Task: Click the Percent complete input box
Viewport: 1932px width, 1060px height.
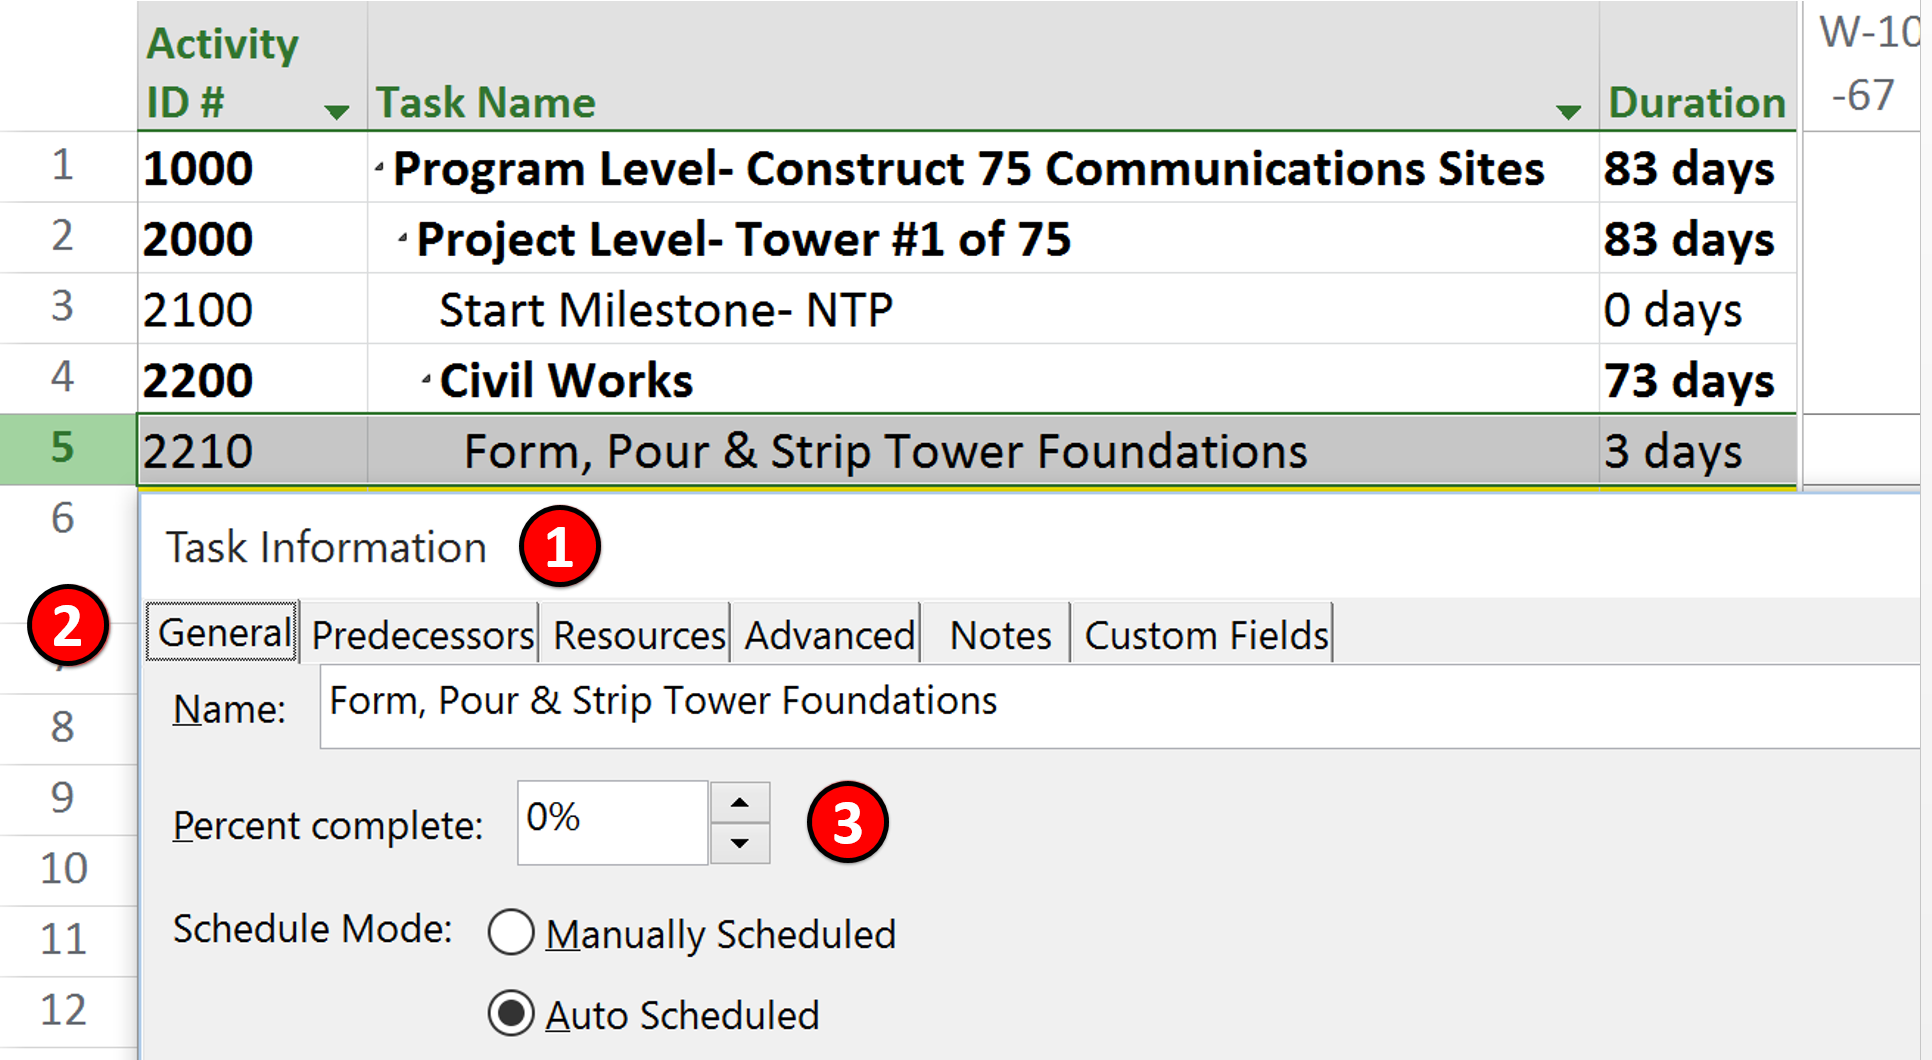Action: [612, 822]
